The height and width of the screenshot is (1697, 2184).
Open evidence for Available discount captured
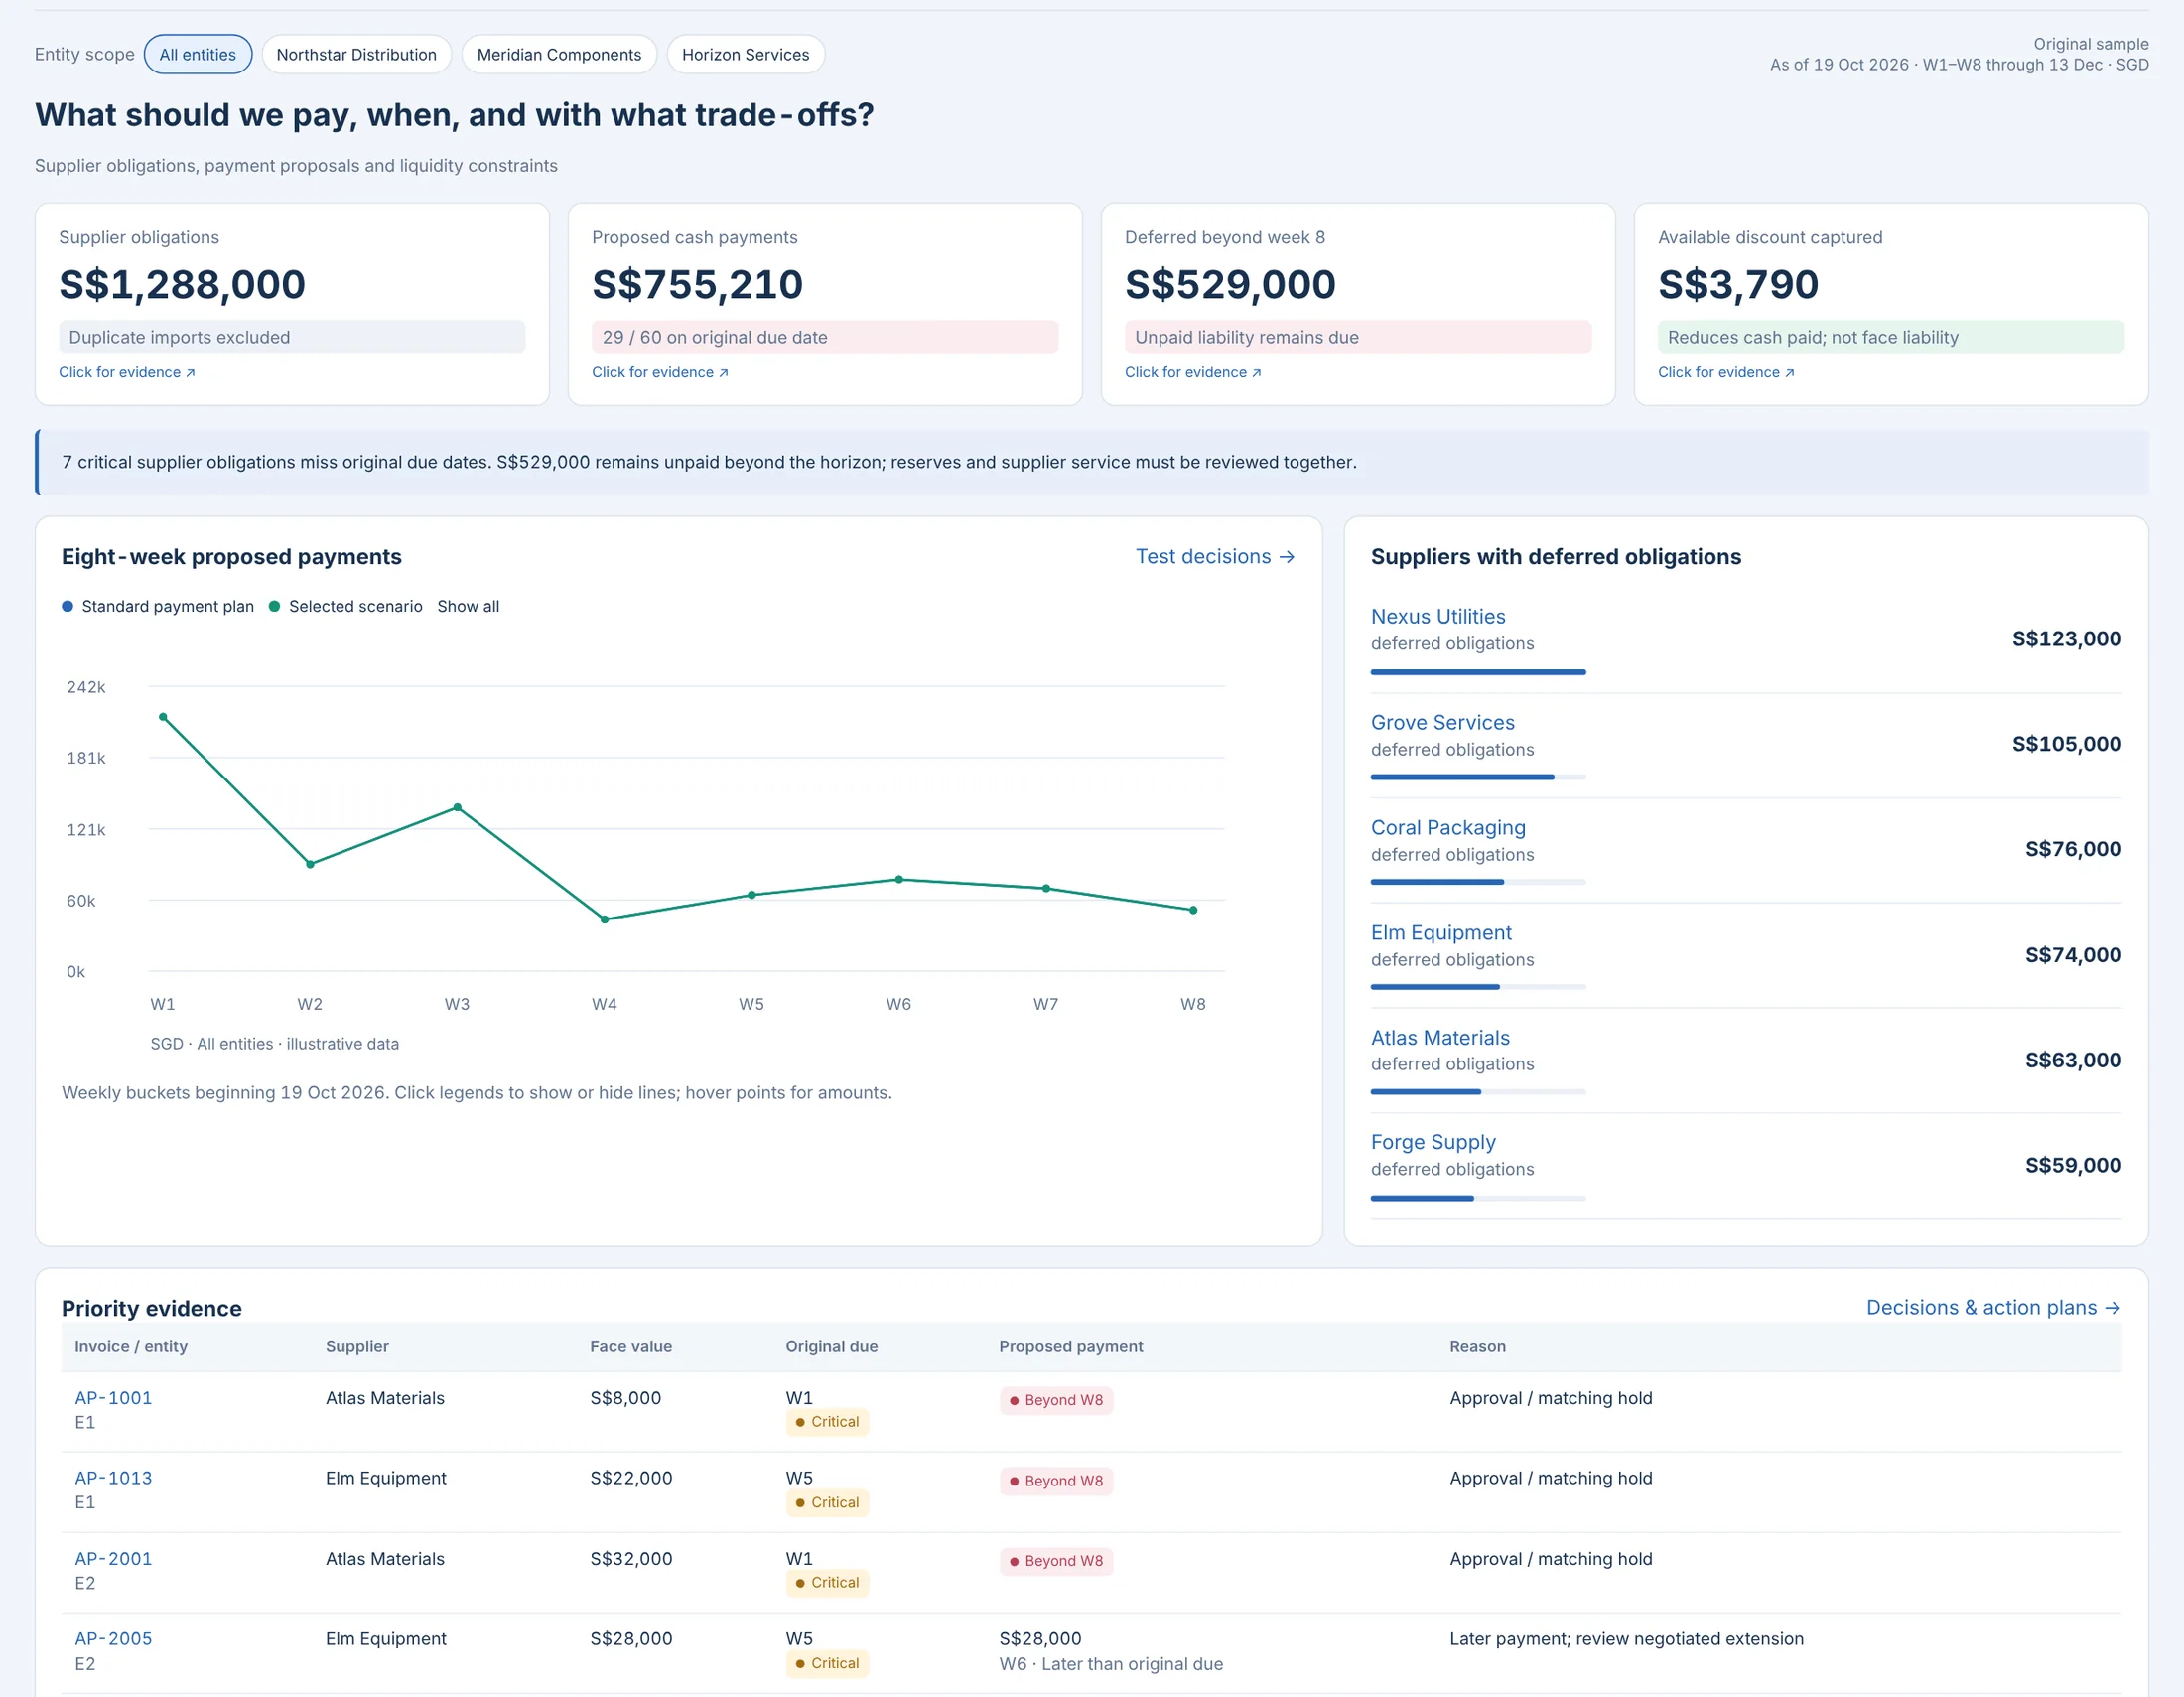pos(1726,372)
